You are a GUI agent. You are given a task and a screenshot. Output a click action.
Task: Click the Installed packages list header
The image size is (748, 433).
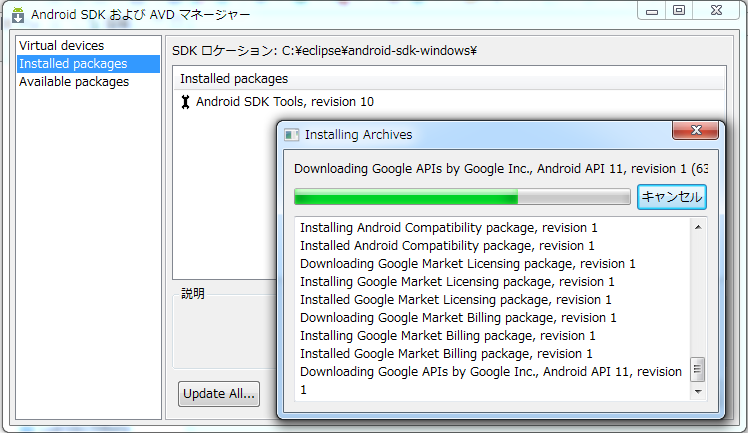click(x=449, y=79)
